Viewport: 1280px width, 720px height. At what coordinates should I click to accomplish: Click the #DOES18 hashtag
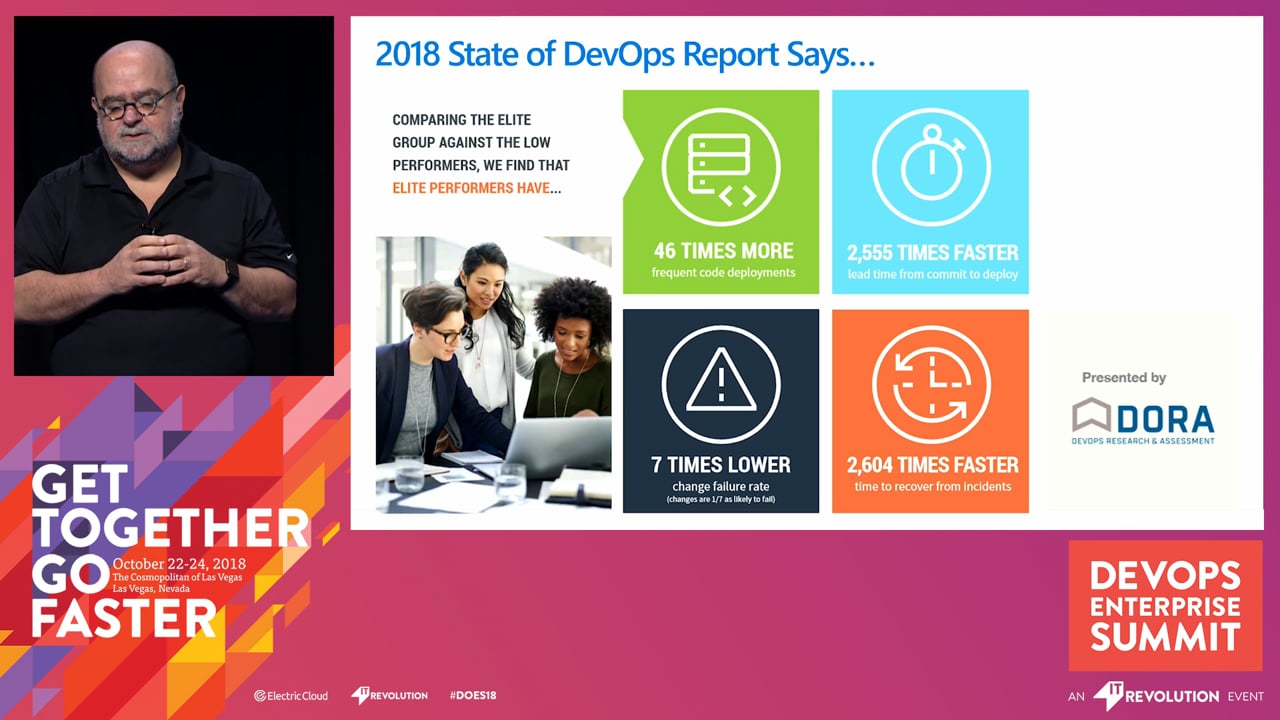pyautogui.click(x=473, y=695)
